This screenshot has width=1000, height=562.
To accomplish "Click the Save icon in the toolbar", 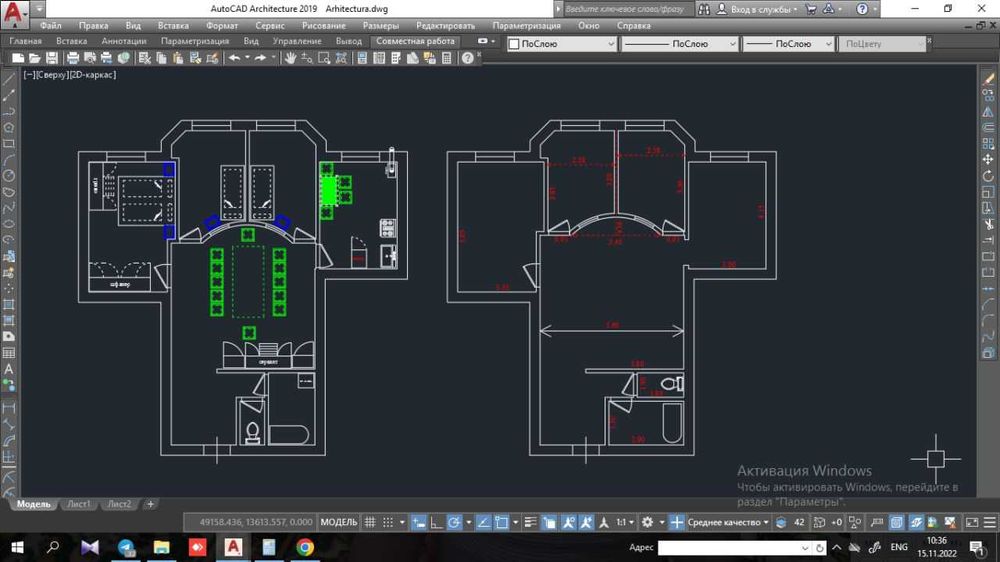I will [52, 58].
